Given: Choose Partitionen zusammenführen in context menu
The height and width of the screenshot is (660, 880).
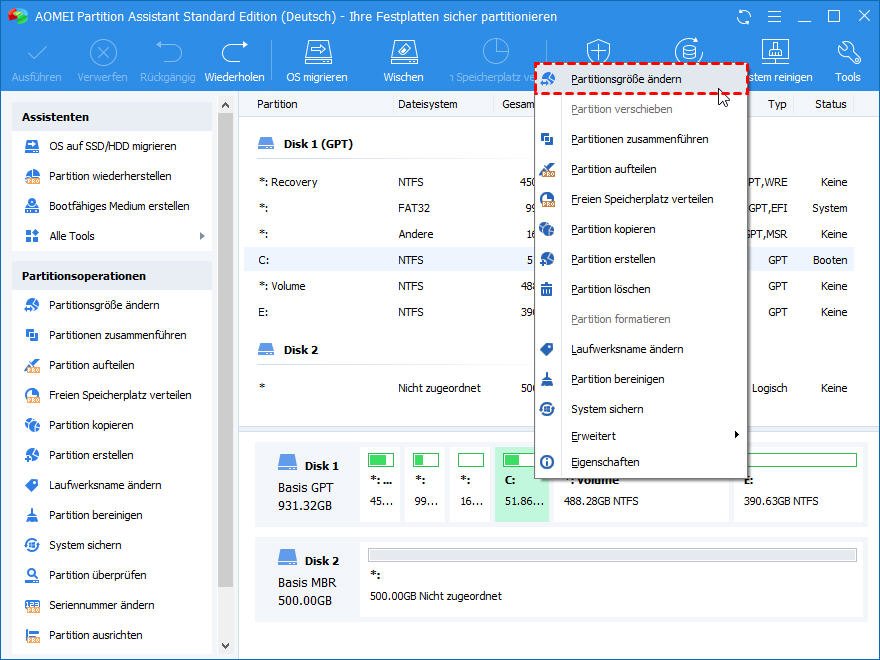Looking at the screenshot, I should tap(640, 139).
